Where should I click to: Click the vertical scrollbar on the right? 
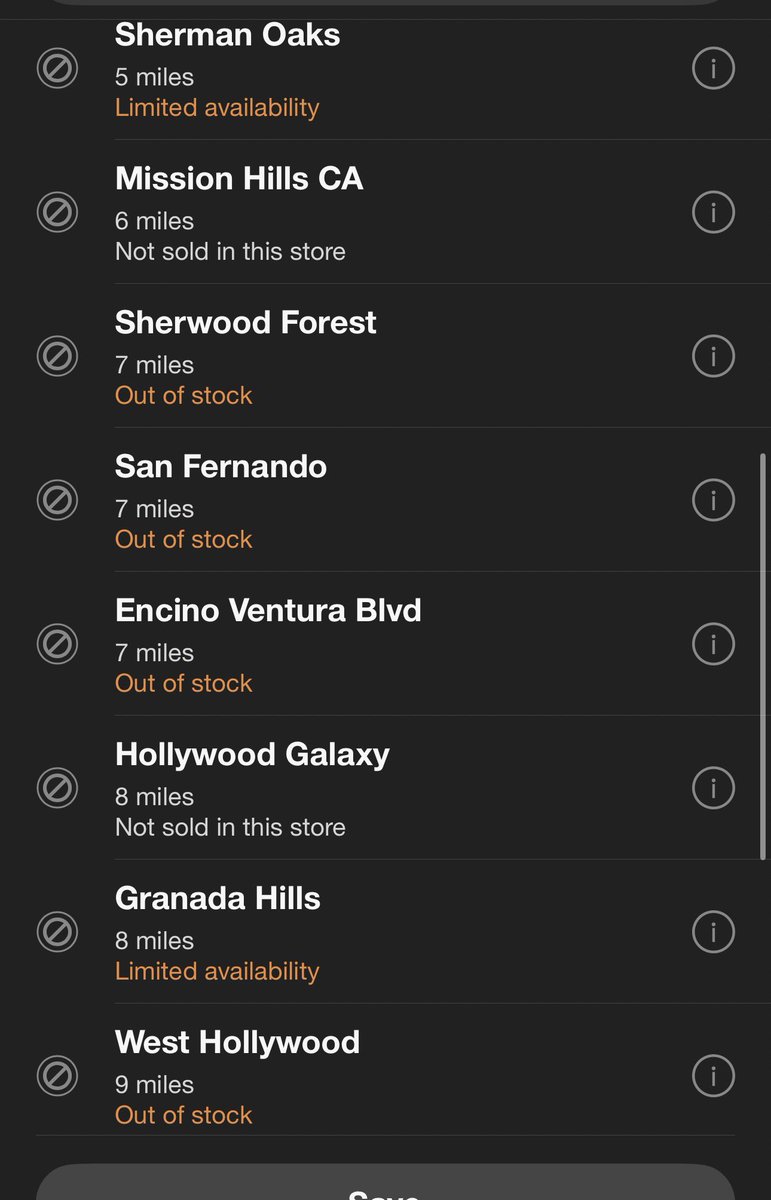(764, 656)
